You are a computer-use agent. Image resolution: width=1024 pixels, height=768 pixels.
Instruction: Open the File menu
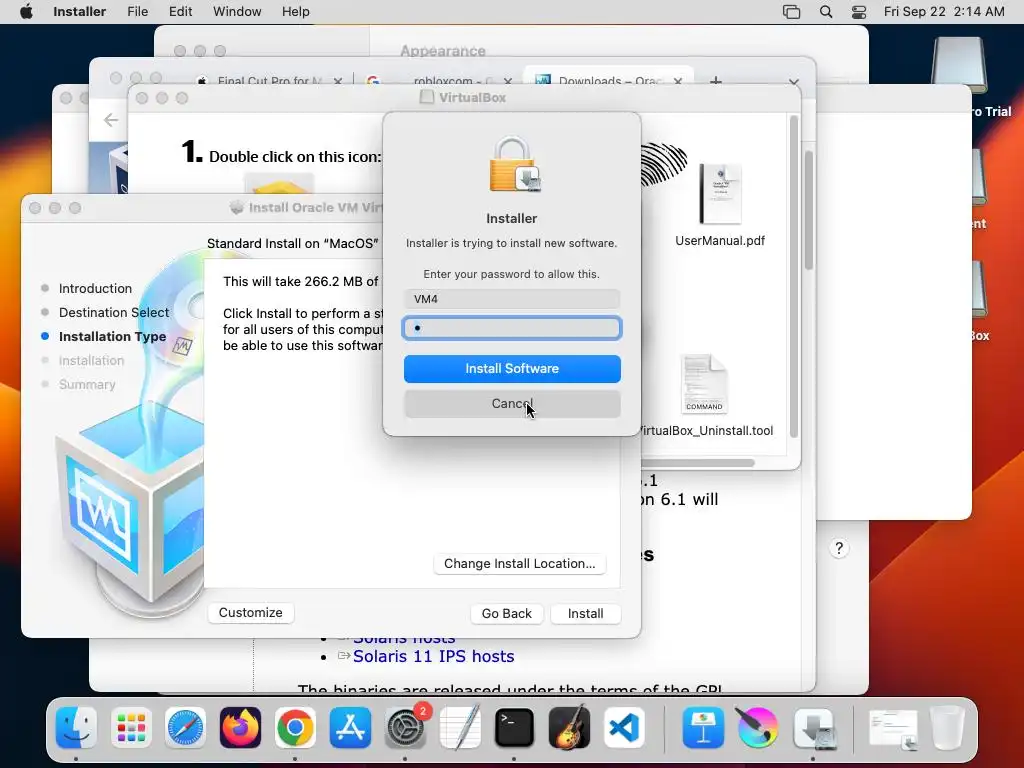(x=137, y=12)
